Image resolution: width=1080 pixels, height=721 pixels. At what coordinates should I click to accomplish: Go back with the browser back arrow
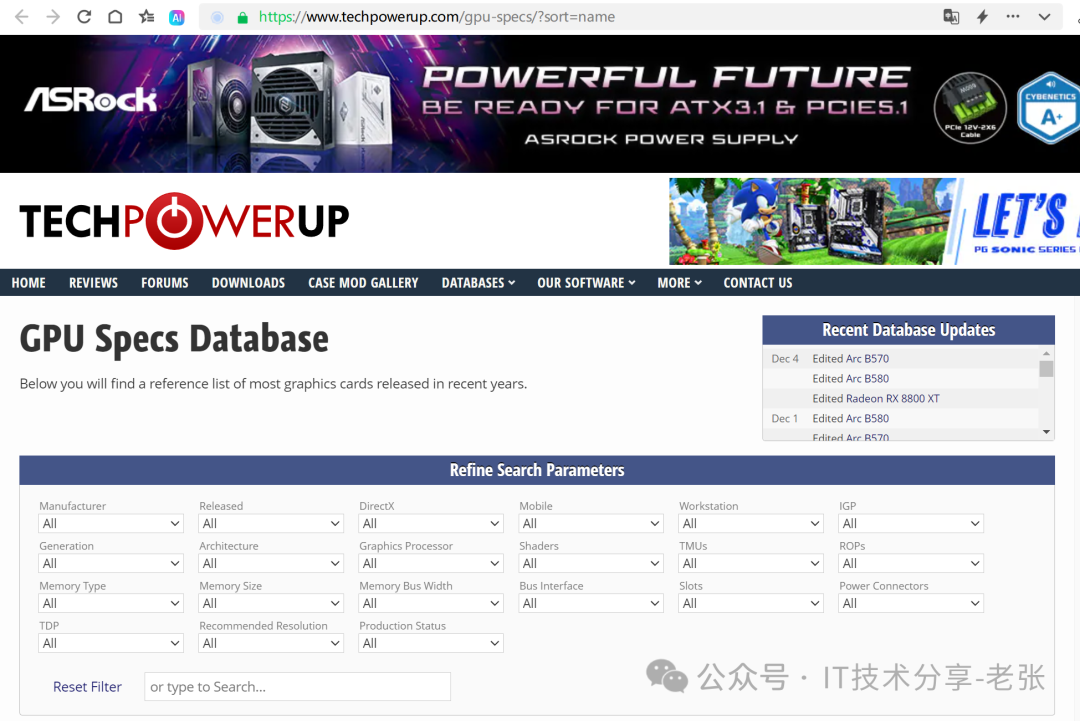[x=21, y=17]
